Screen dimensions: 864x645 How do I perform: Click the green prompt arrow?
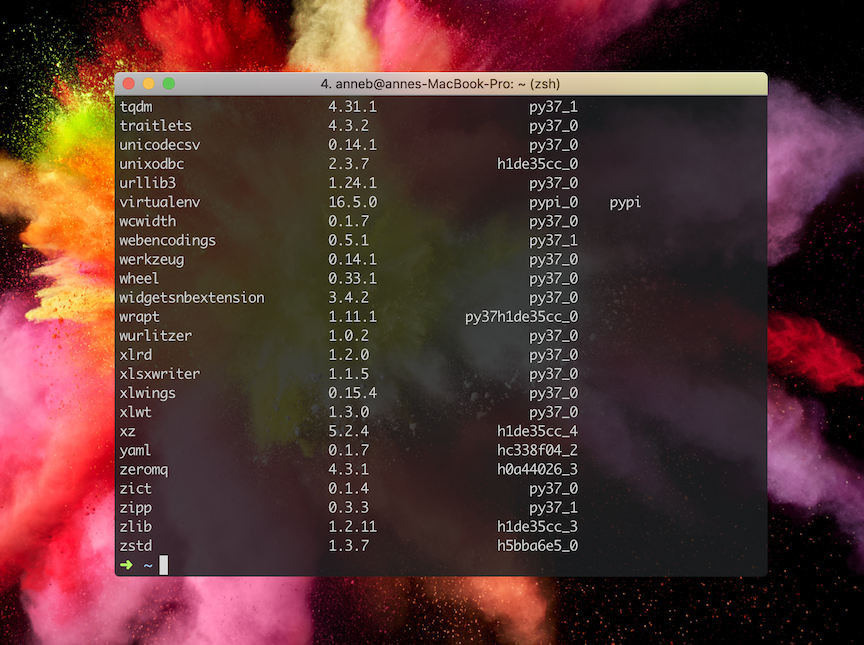coord(126,566)
